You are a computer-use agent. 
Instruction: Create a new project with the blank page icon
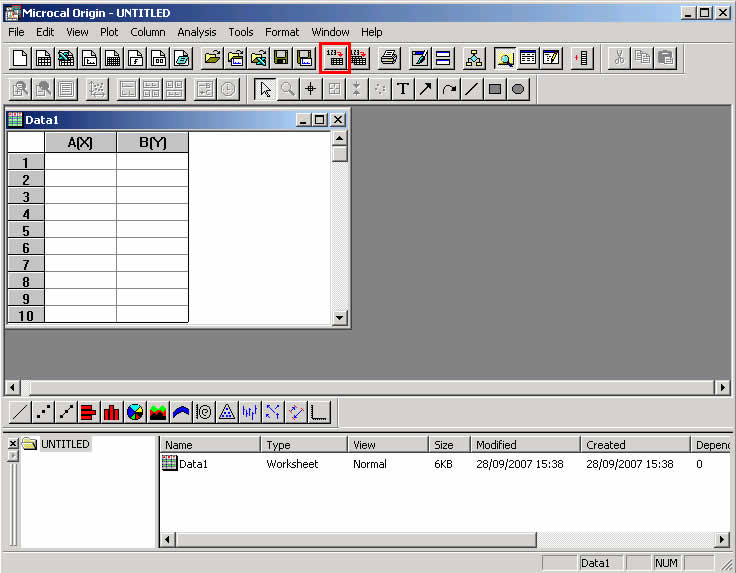20,58
